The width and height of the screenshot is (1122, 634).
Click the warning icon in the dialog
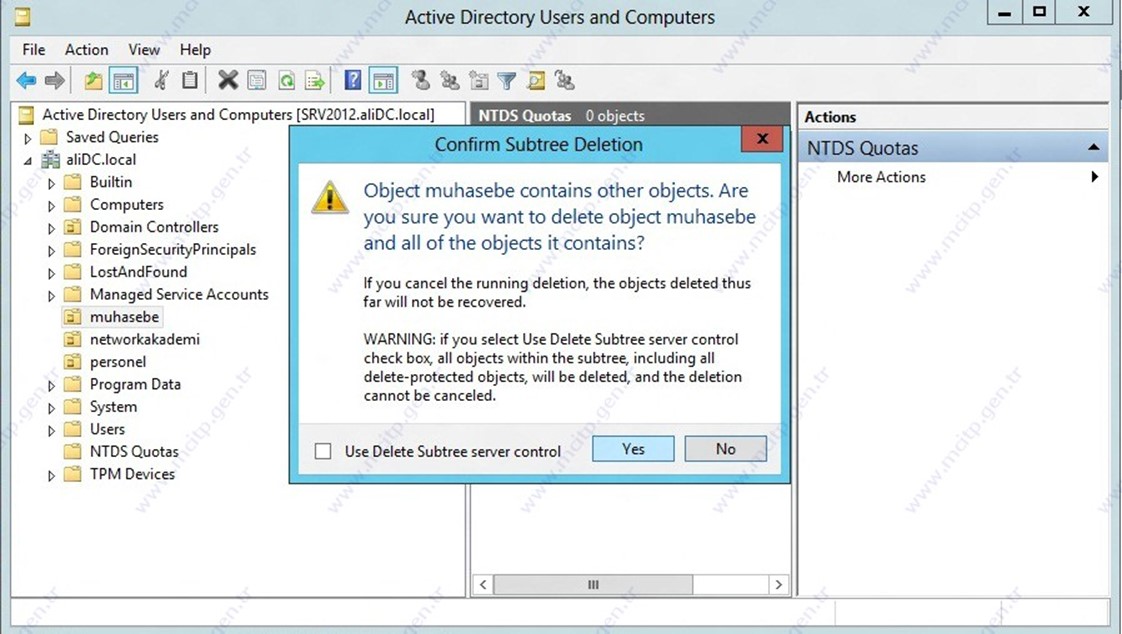(x=330, y=197)
